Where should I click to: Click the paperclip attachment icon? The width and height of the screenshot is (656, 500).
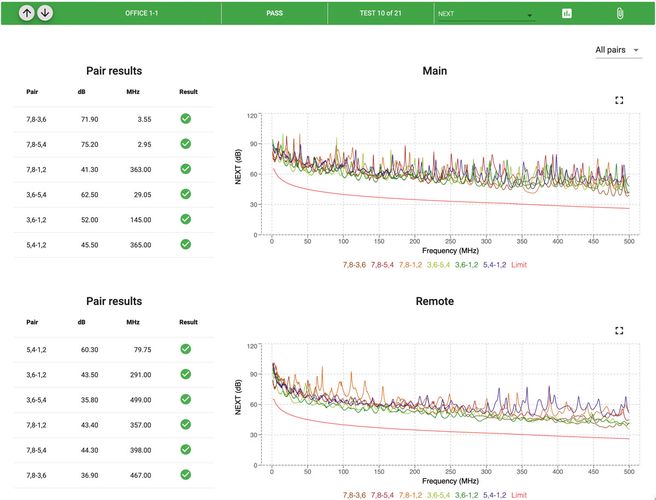619,14
